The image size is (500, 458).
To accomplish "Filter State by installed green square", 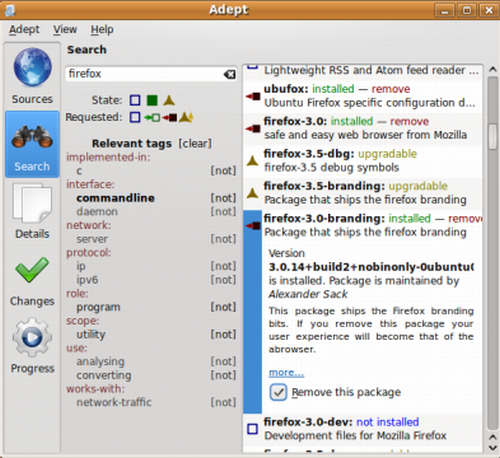I will point(152,100).
